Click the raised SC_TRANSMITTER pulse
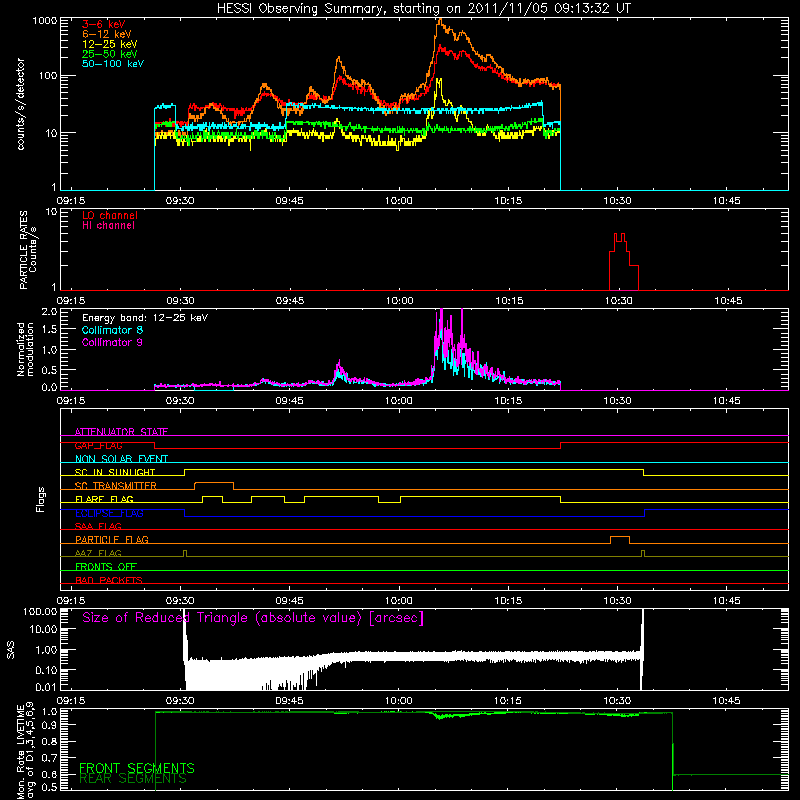Image resolution: width=800 pixels, height=800 pixels. 214,485
